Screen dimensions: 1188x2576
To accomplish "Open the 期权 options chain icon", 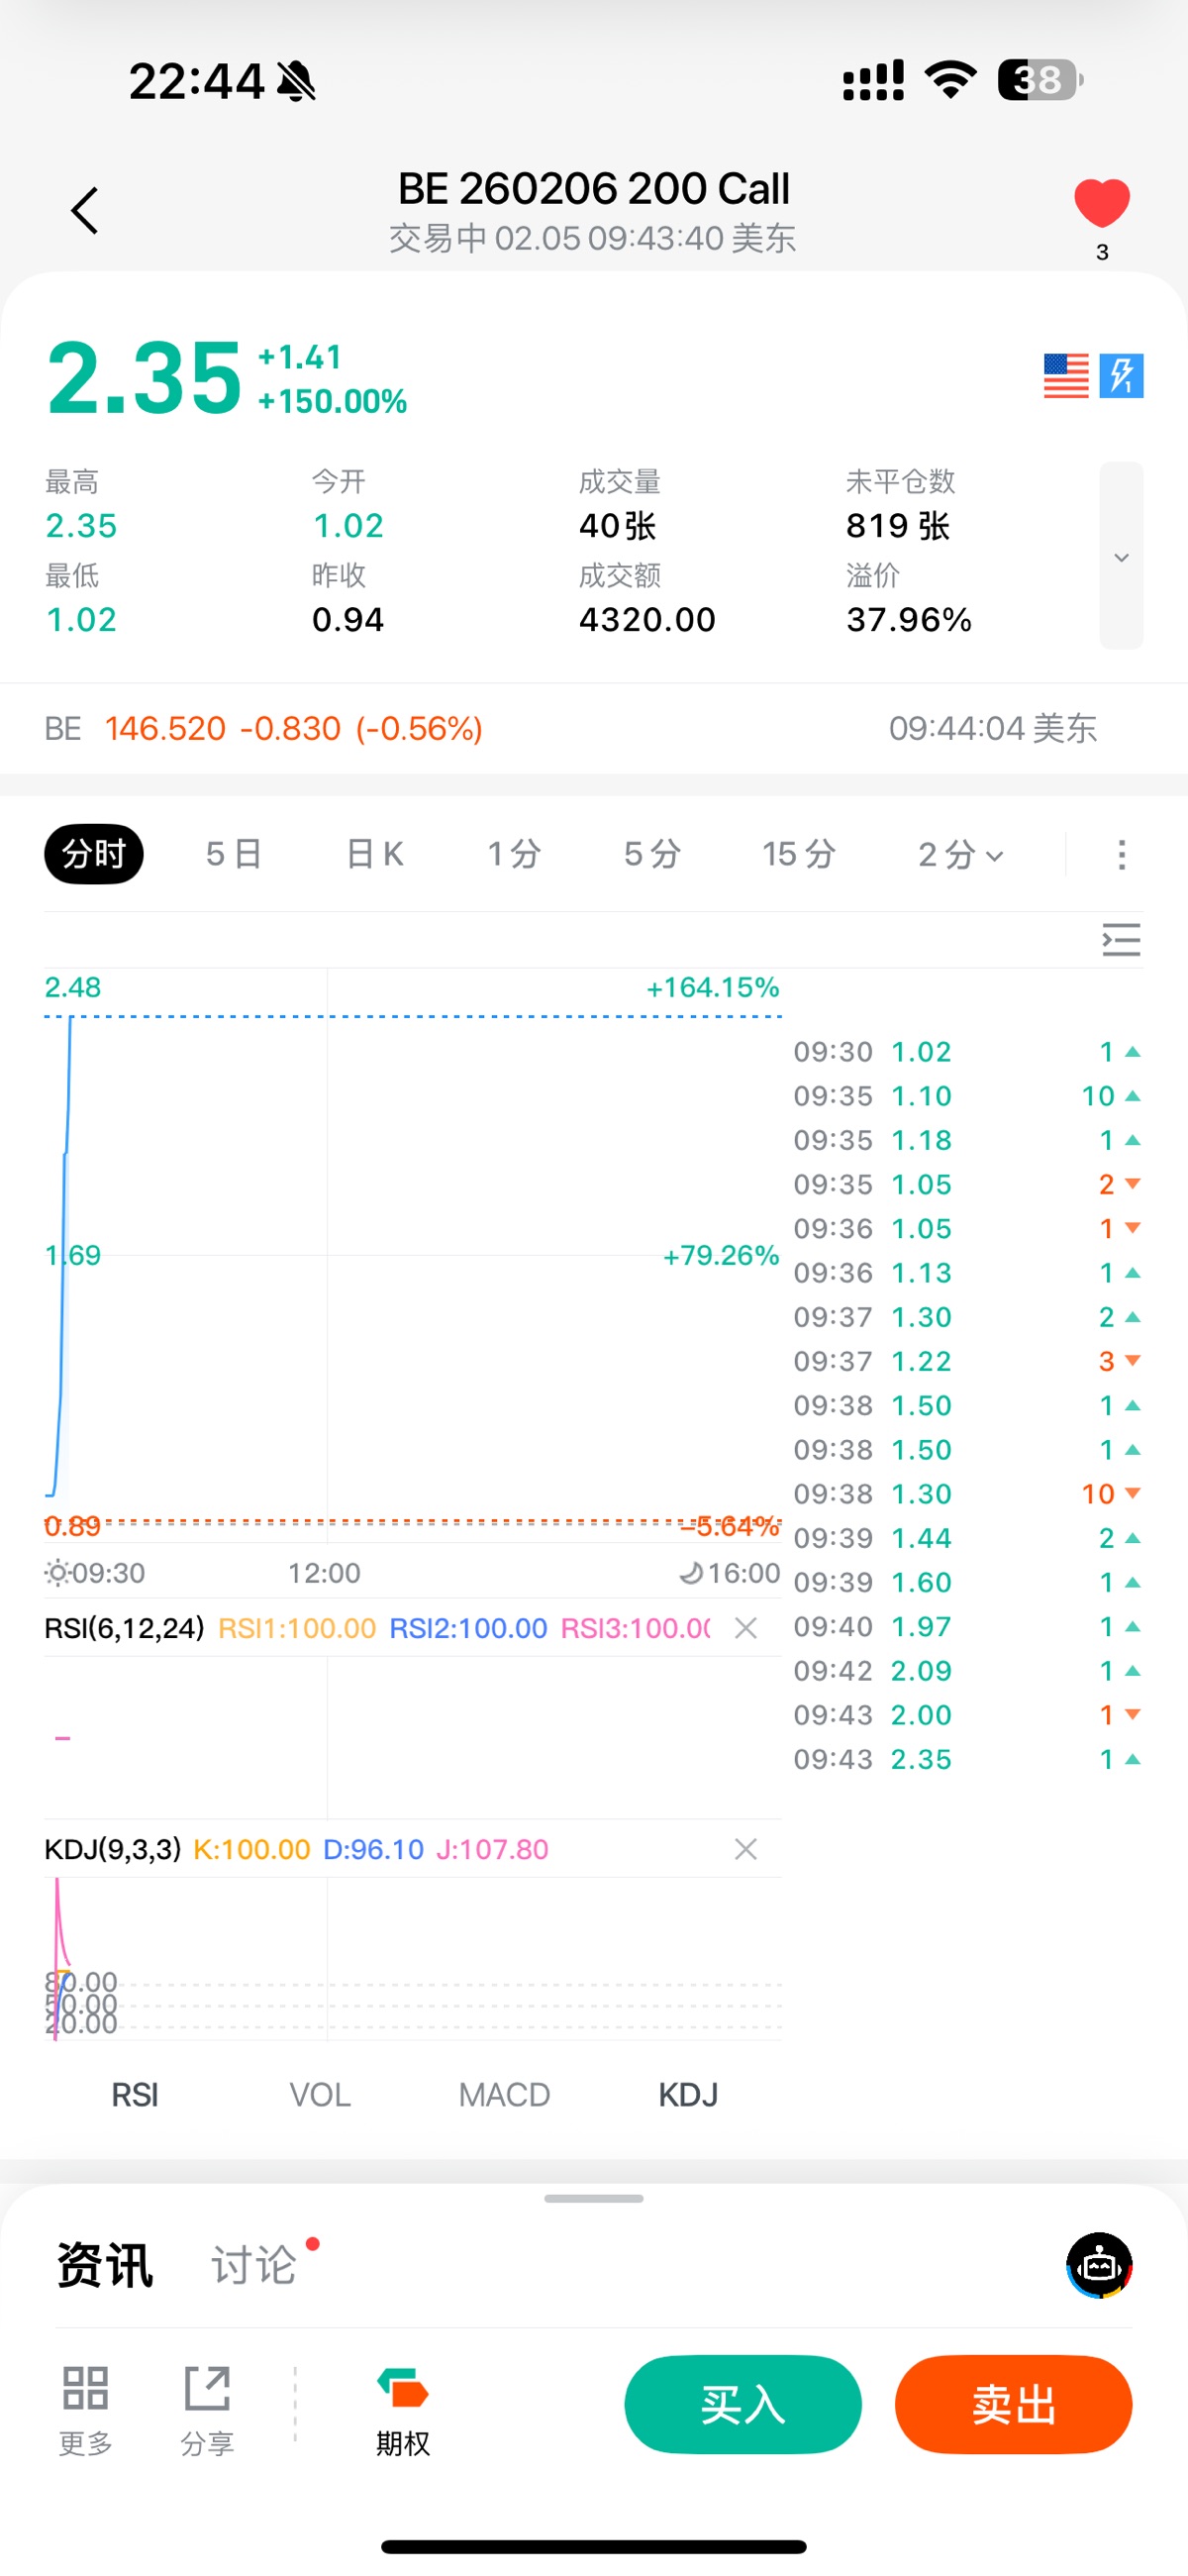I will pos(403,2408).
